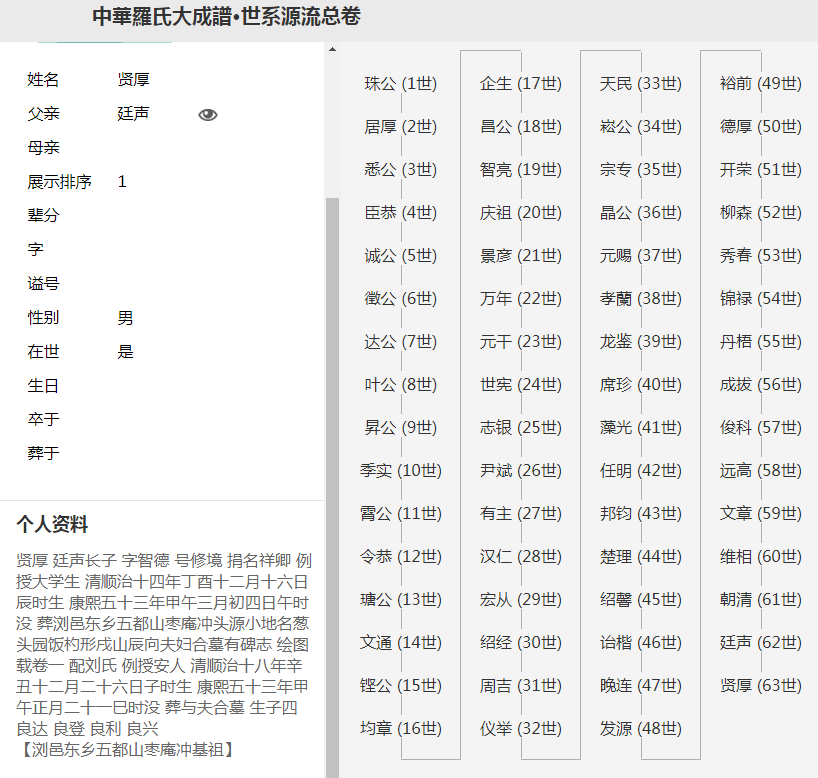Open 尹斌 (26世)
This screenshot has height=778, width=818.
pos(521,471)
